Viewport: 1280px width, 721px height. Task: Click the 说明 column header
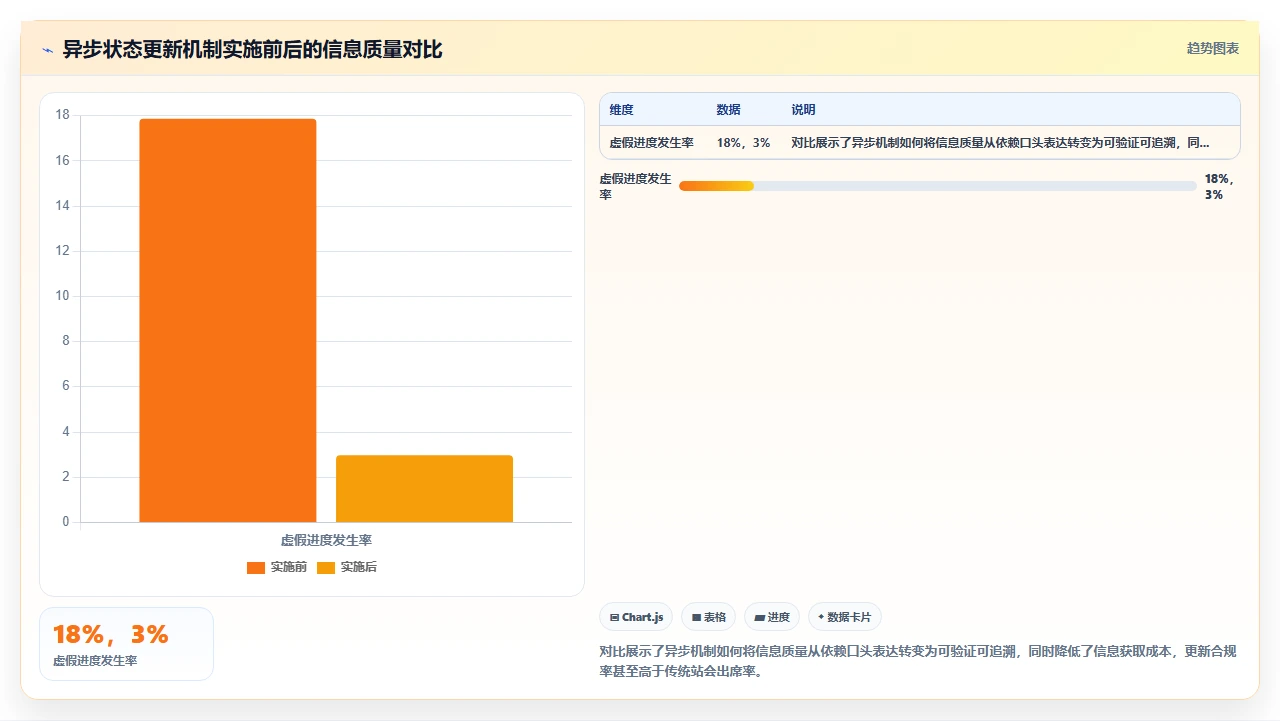(804, 110)
